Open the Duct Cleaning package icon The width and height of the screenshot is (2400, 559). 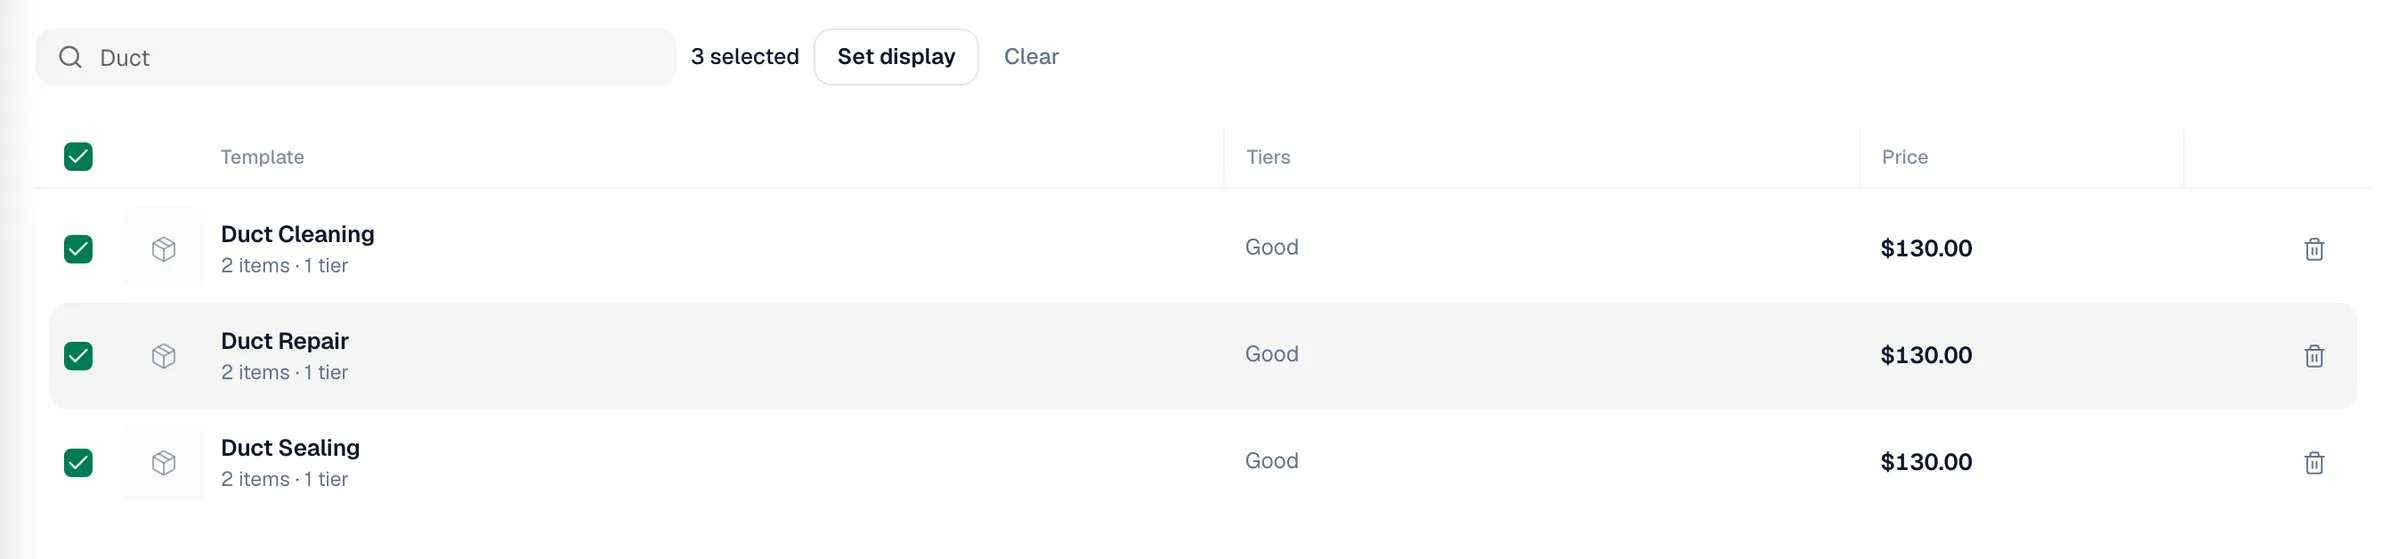click(x=164, y=249)
